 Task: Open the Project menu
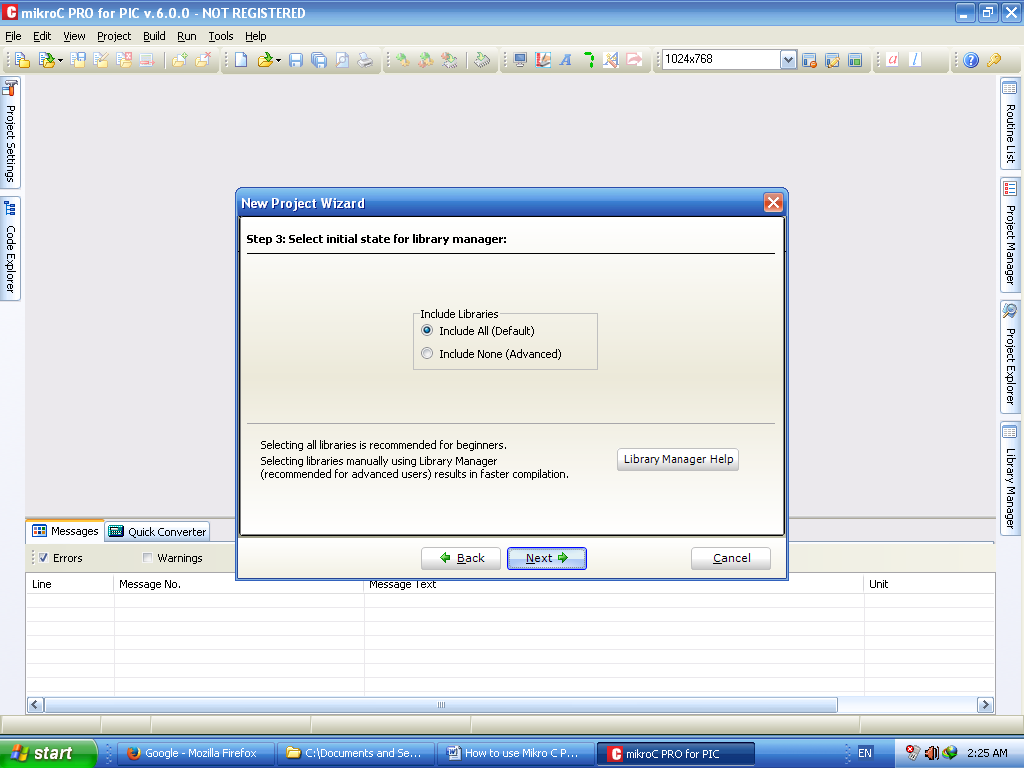click(x=114, y=36)
